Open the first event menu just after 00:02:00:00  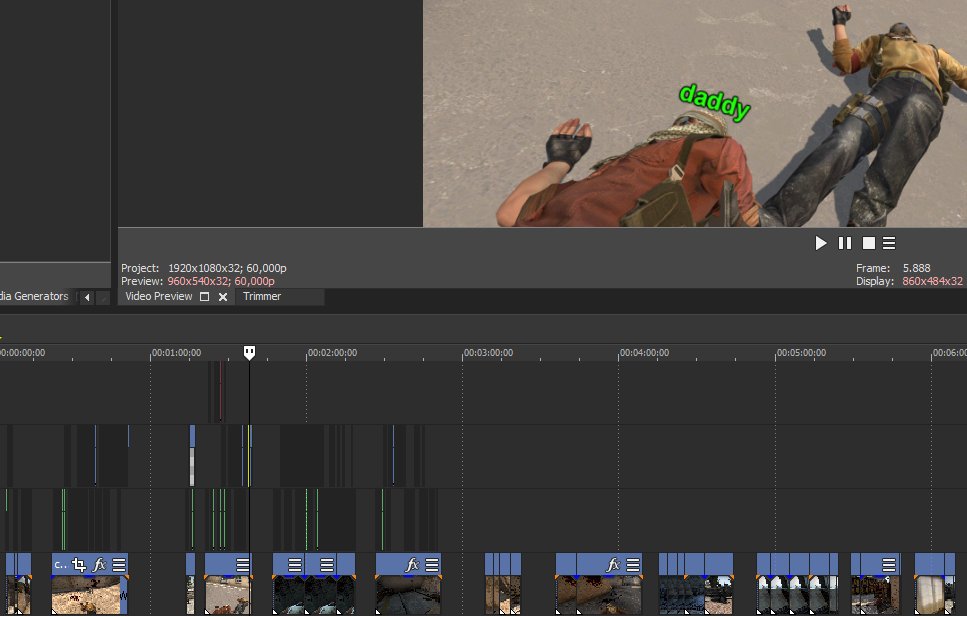(x=295, y=565)
